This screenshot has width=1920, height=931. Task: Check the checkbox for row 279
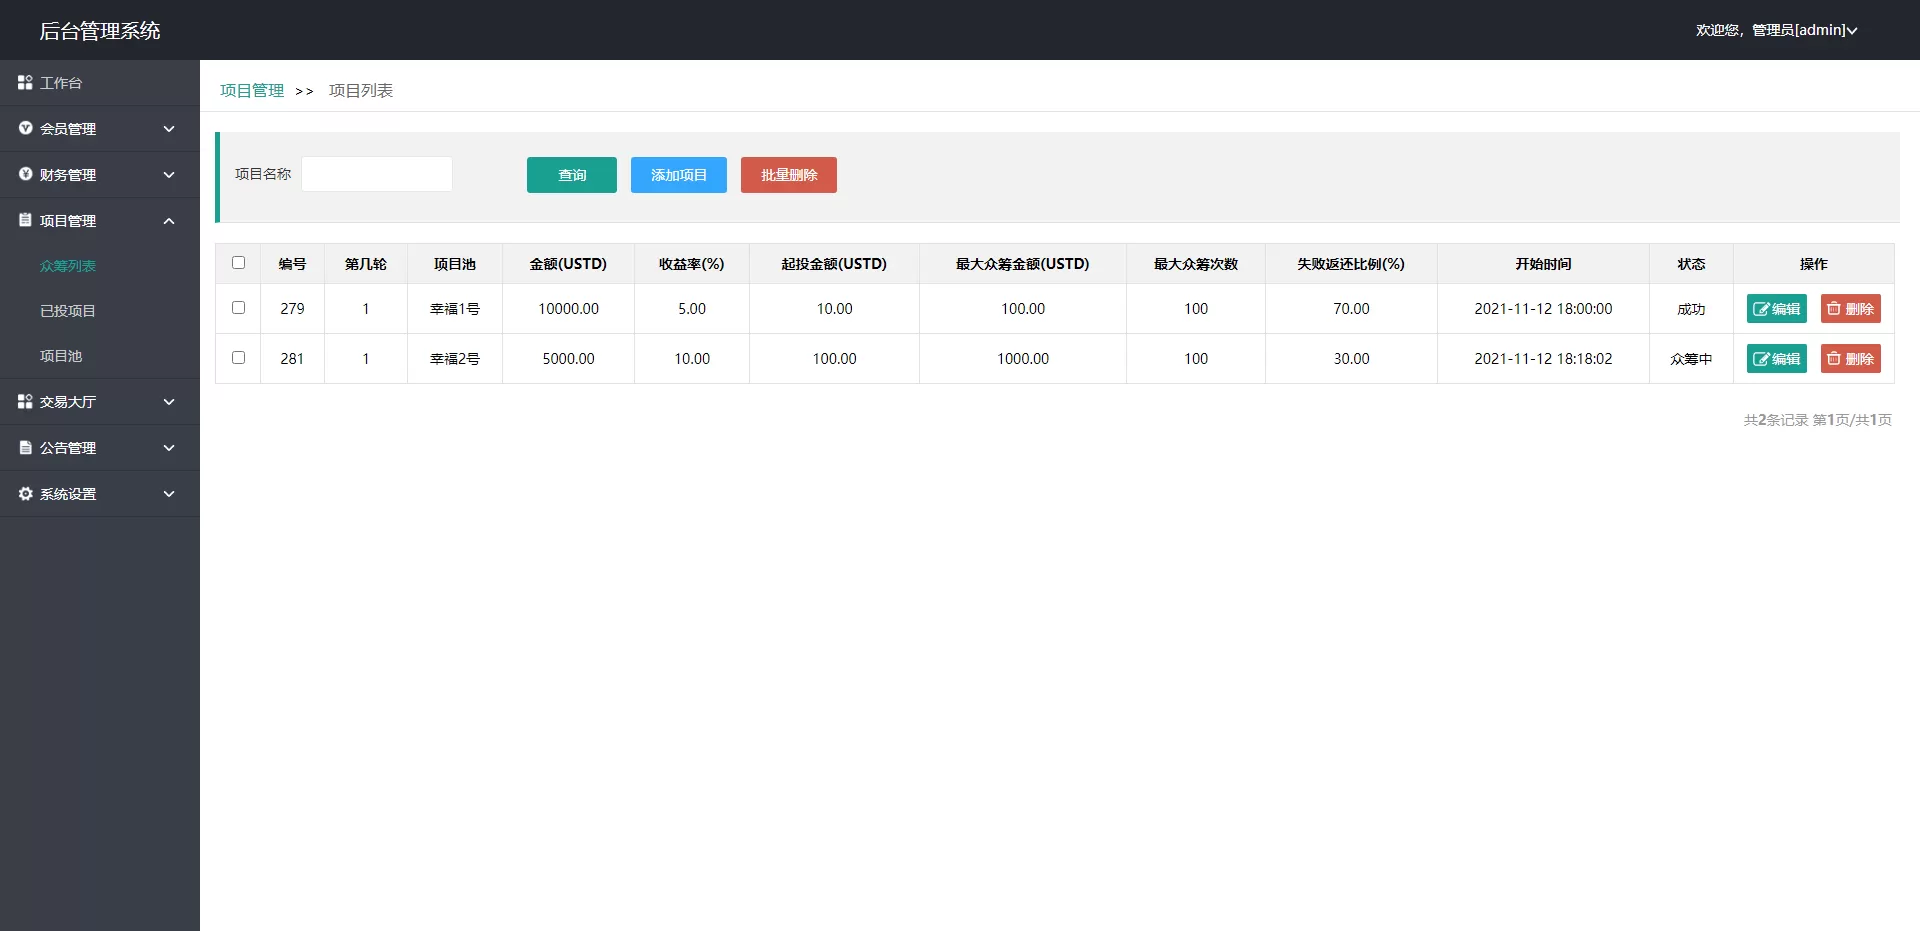pyautogui.click(x=238, y=308)
